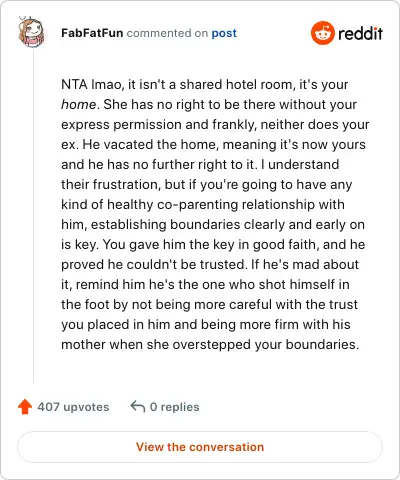The height and width of the screenshot is (480, 400).
Task: Click the closing words "overstepped your boundaries"
Action: [x=265, y=345]
